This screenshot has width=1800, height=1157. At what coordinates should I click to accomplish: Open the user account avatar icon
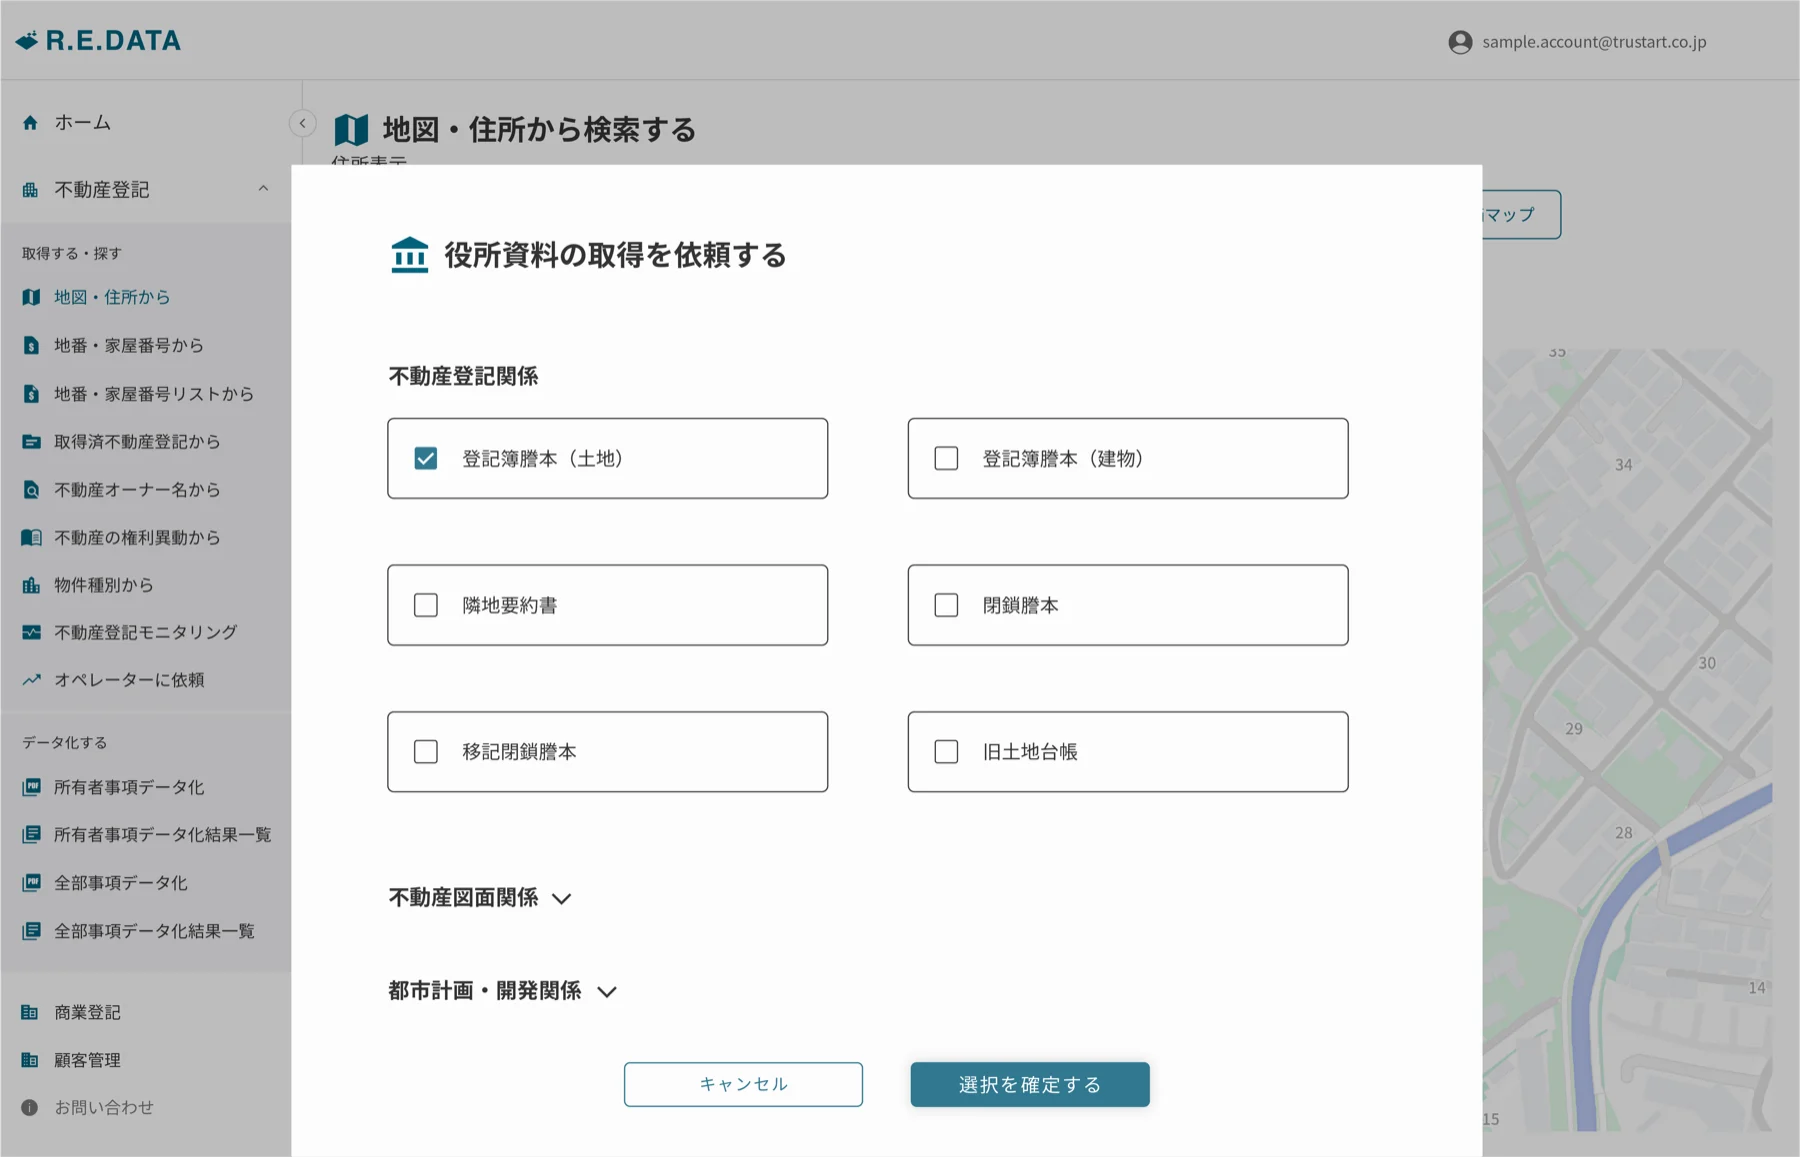tap(1460, 42)
